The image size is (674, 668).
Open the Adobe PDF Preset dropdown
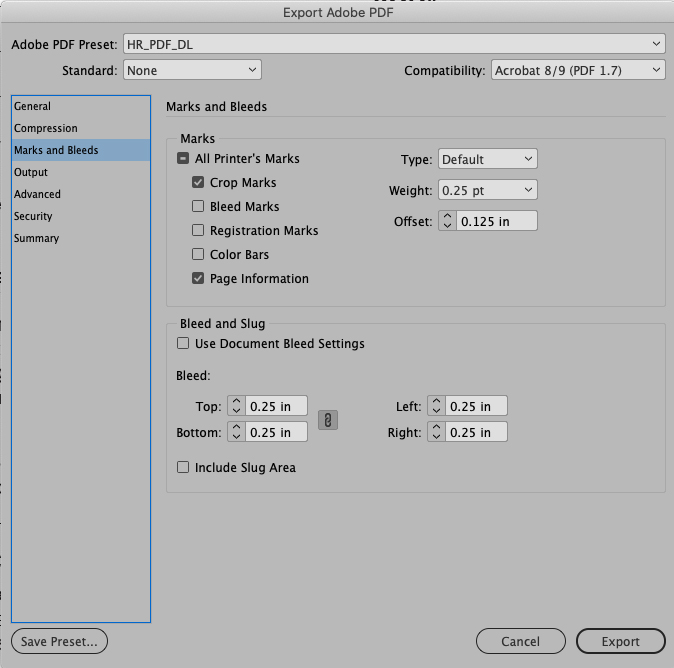coord(394,44)
